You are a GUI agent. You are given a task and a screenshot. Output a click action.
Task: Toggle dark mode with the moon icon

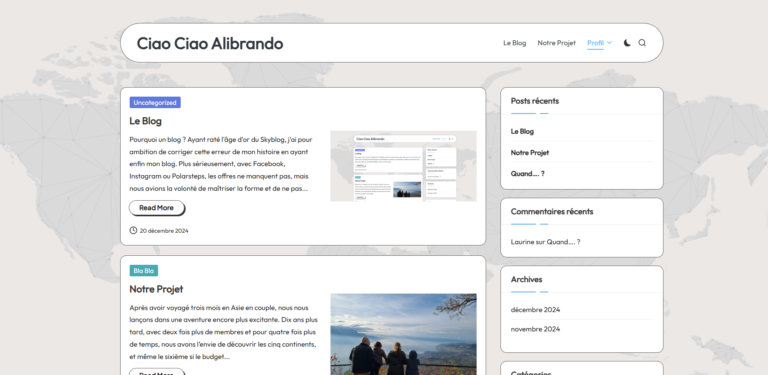pyautogui.click(x=627, y=43)
